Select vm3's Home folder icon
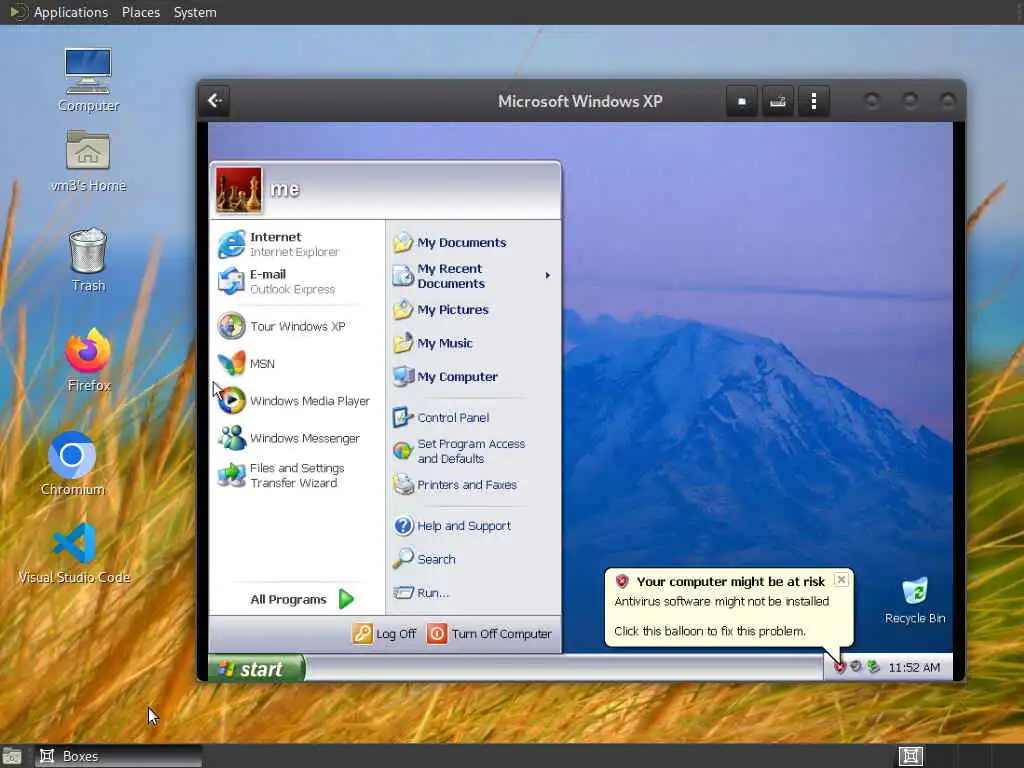This screenshot has height=768, width=1024. 88,160
